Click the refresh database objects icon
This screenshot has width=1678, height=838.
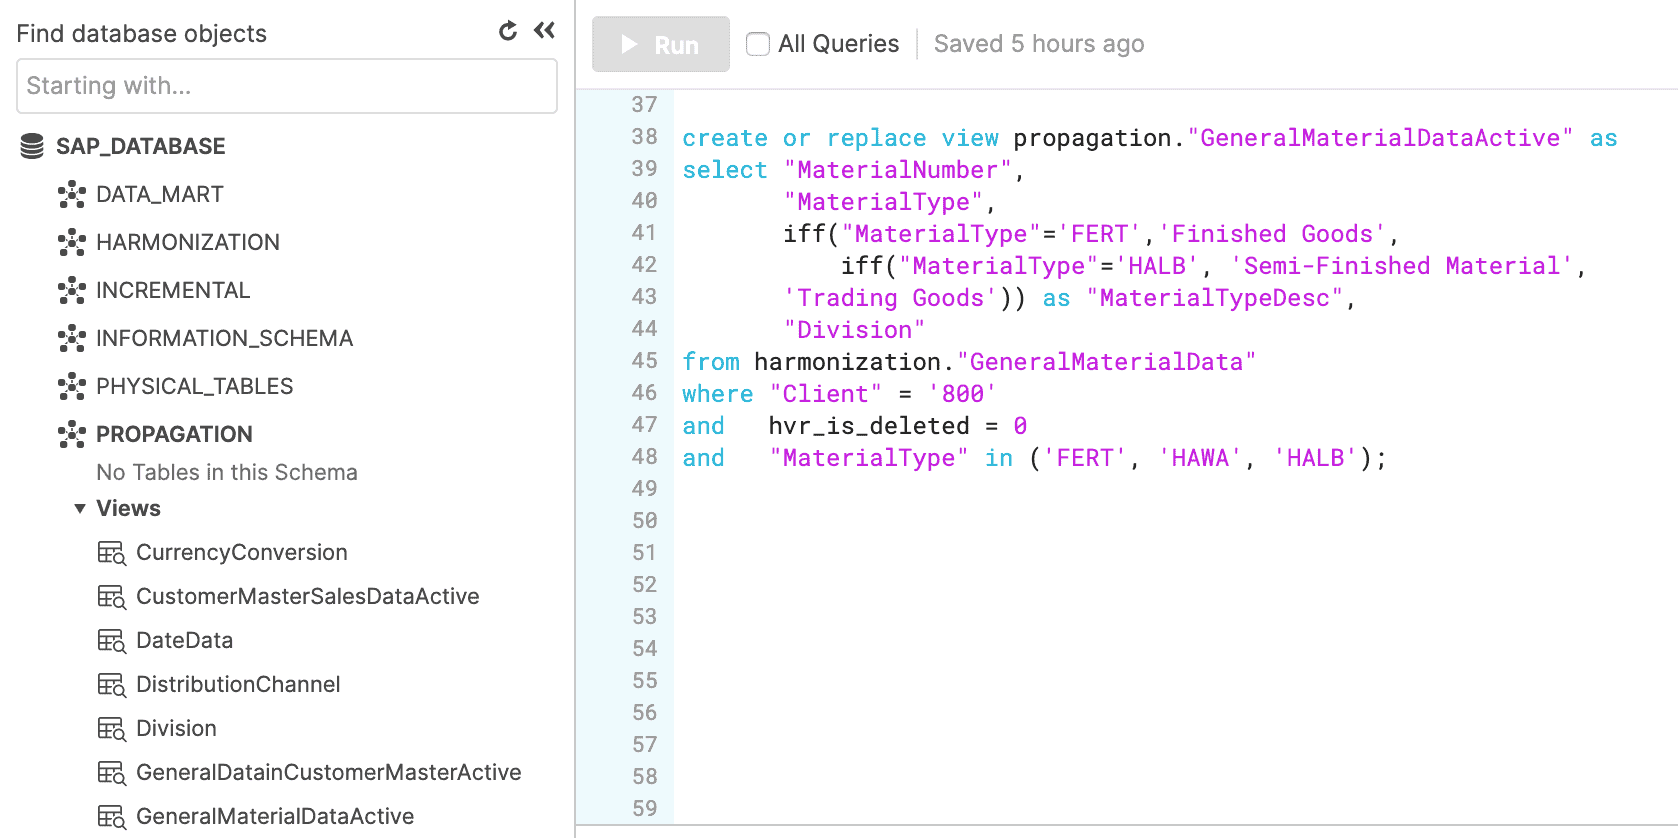coord(508,31)
